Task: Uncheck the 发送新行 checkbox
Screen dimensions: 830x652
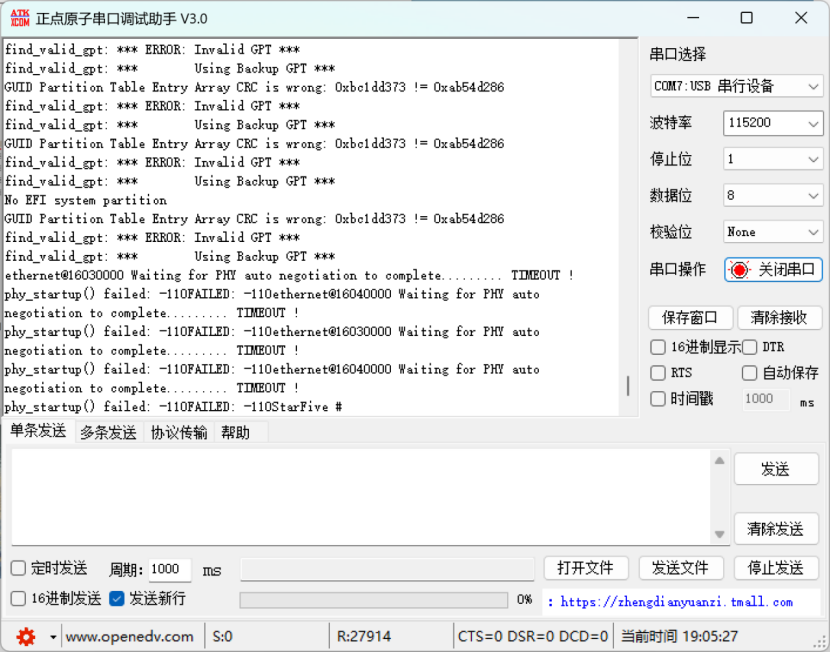Action: (117, 599)
